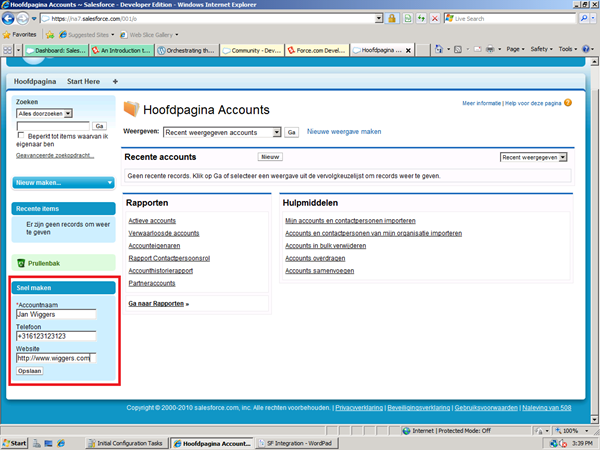The height and width of the screenshot is (450, 600).
Task: Open Windows Start button
Action: pos(15,443)
